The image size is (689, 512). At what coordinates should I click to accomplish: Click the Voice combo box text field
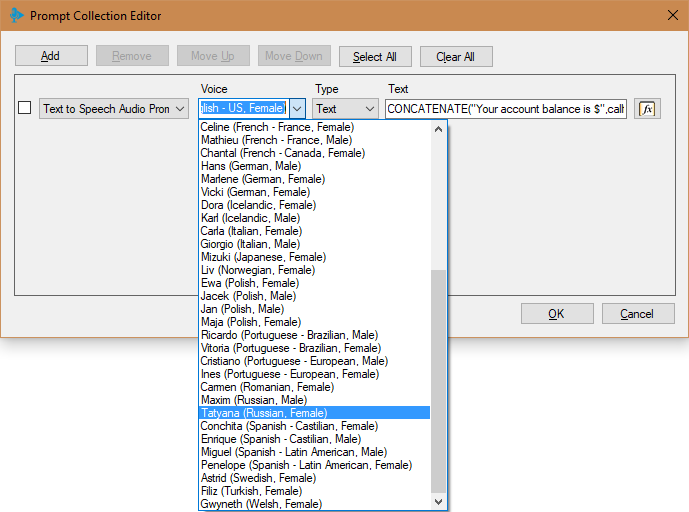click(x=244, y=108)
